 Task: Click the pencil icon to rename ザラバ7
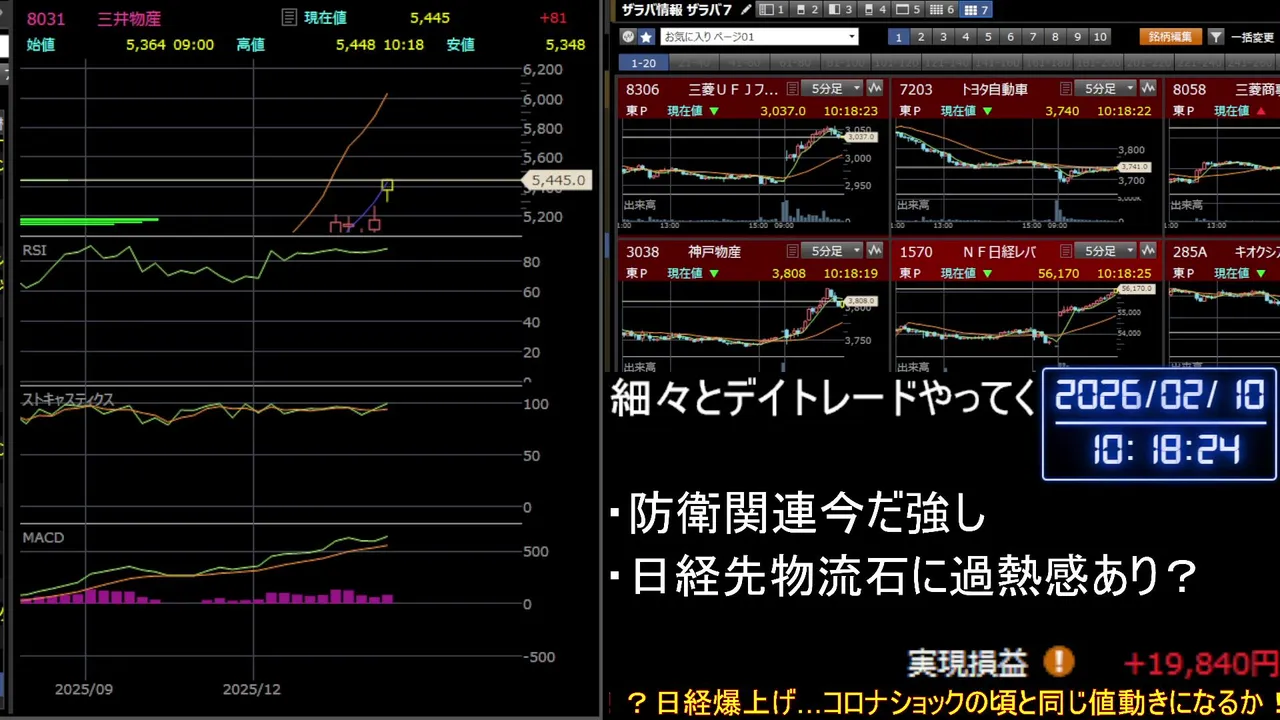point(745,10)
